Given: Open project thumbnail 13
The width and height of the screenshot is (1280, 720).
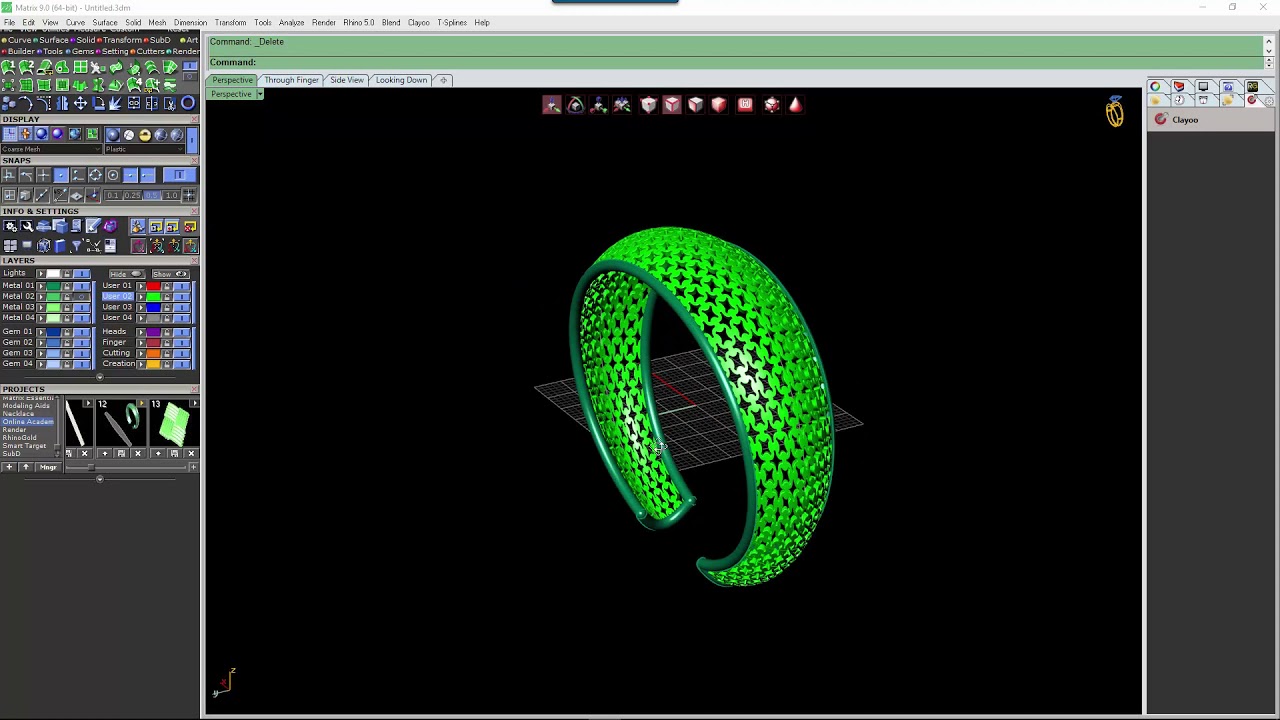Looking at the screenshot, I should 173,424.
